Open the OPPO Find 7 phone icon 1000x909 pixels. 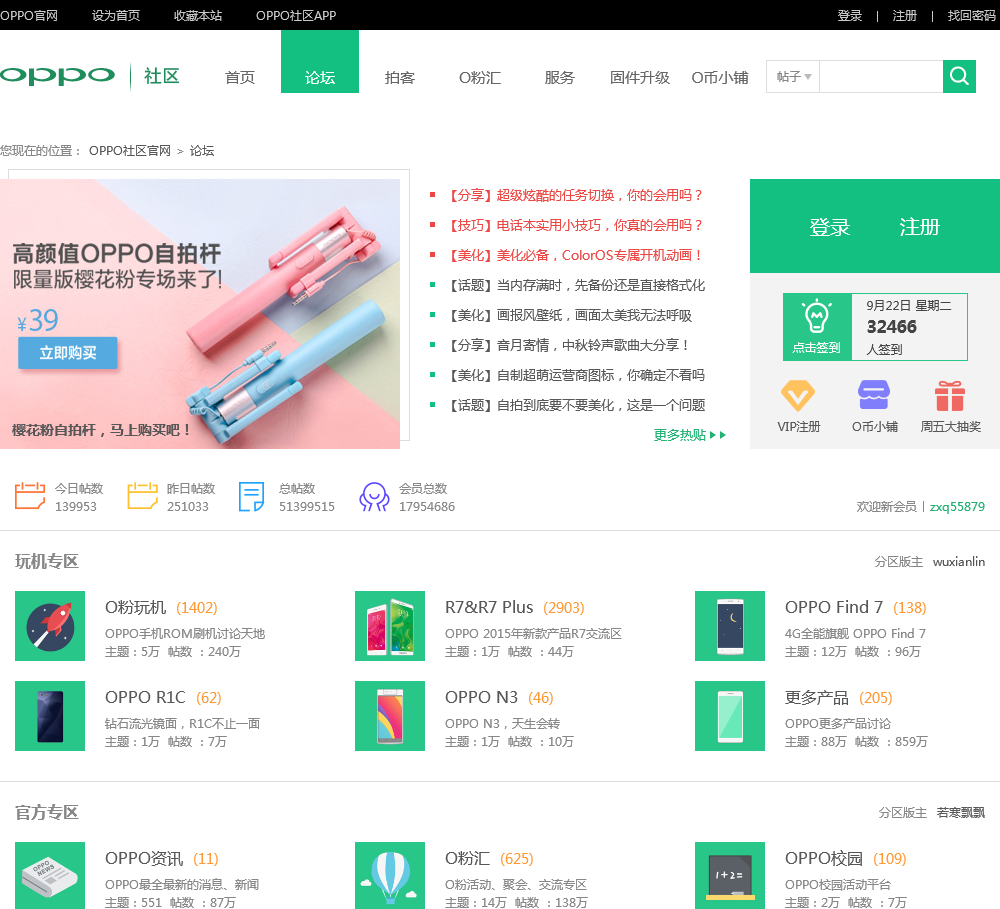coord(730,626)
